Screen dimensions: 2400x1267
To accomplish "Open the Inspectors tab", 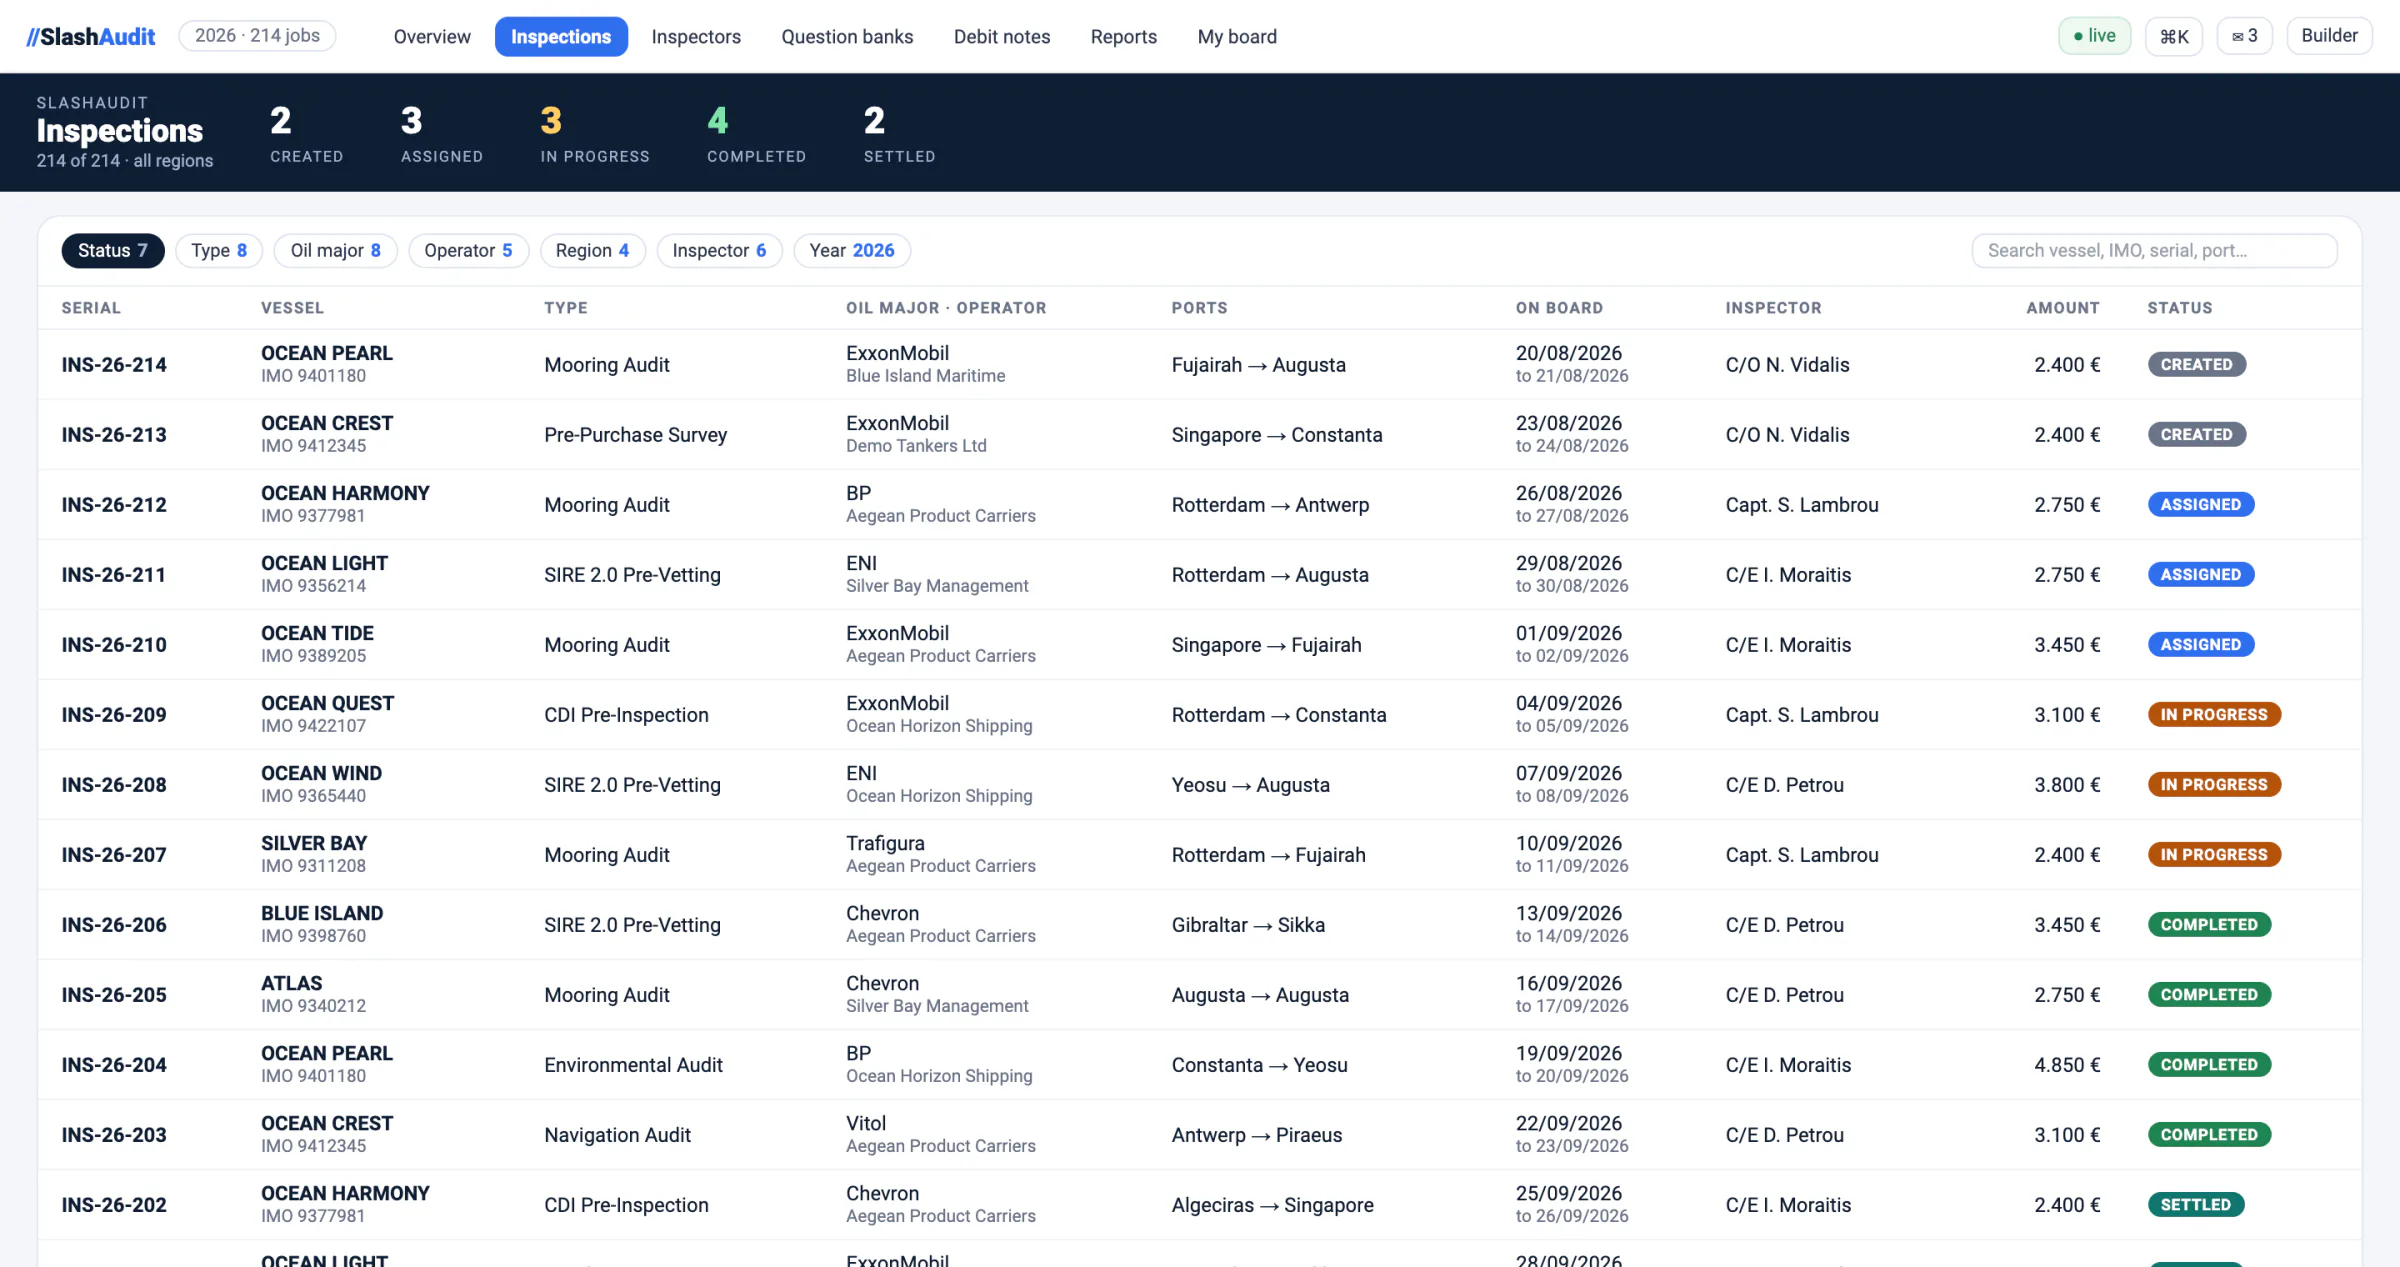I will pos(696,37).
